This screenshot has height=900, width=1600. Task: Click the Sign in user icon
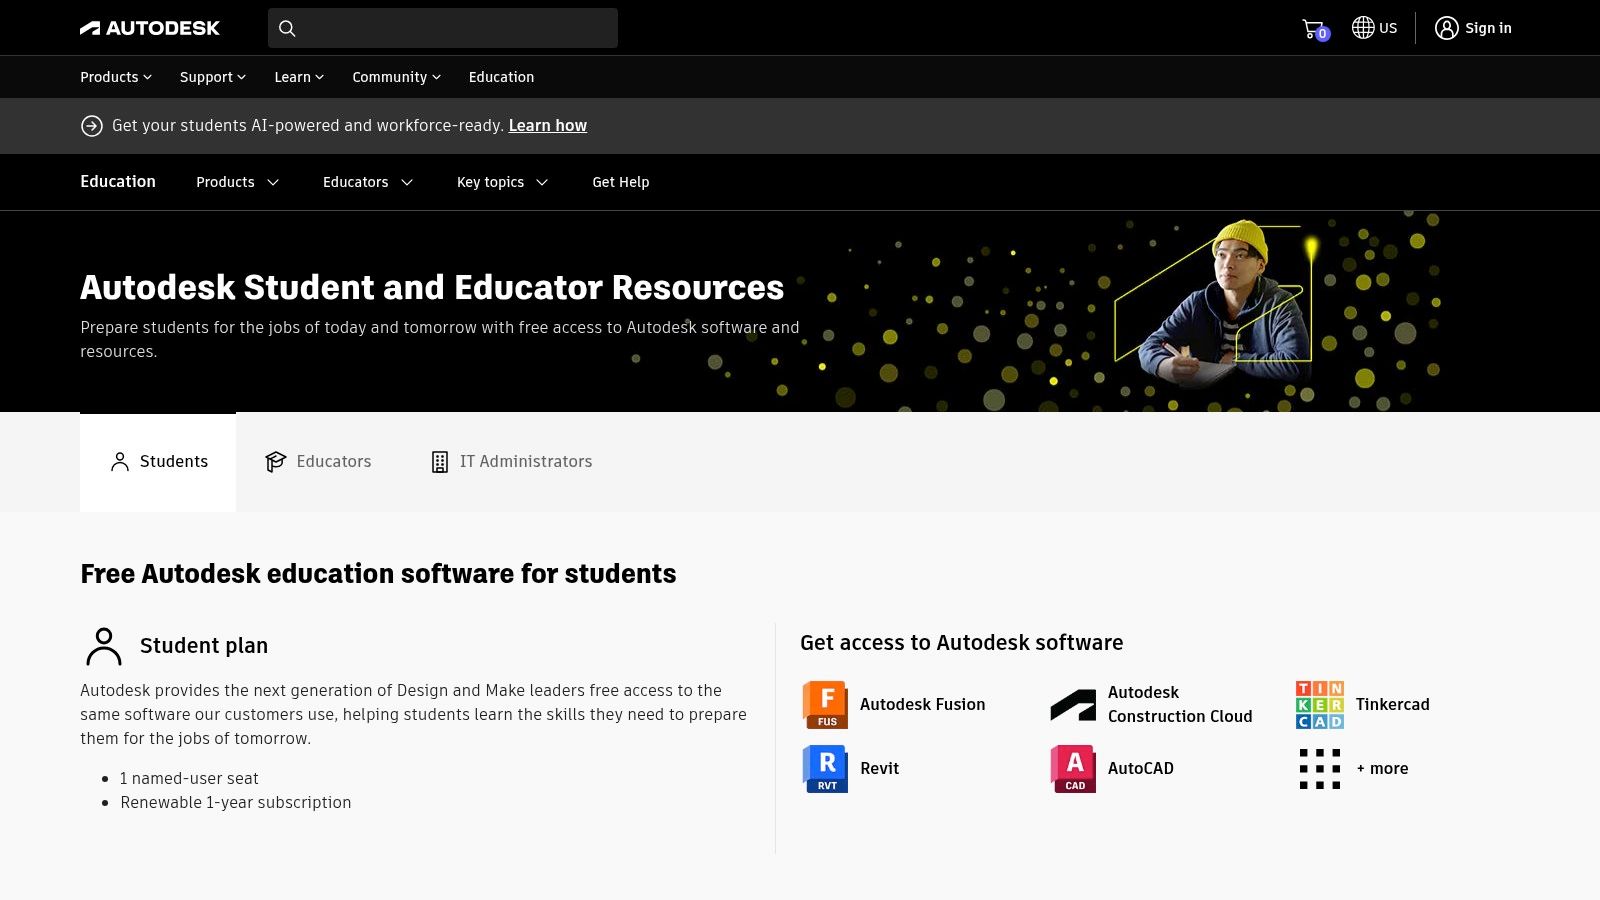coord(1446,28)
